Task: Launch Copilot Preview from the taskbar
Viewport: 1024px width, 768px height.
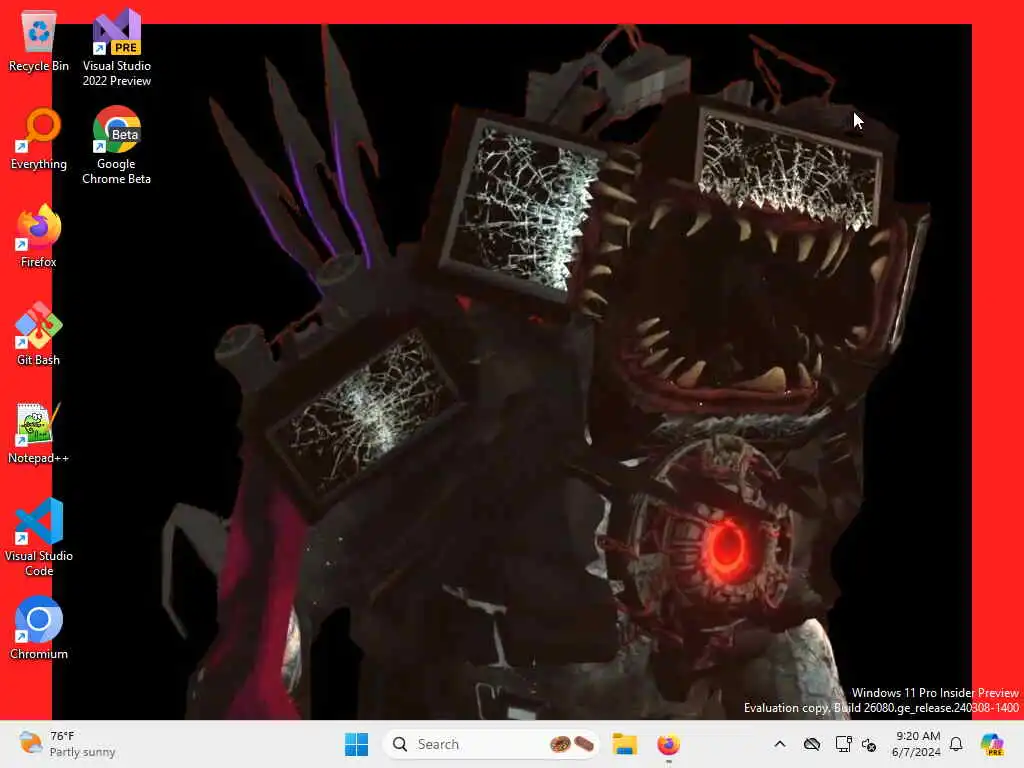Action: 992,744
